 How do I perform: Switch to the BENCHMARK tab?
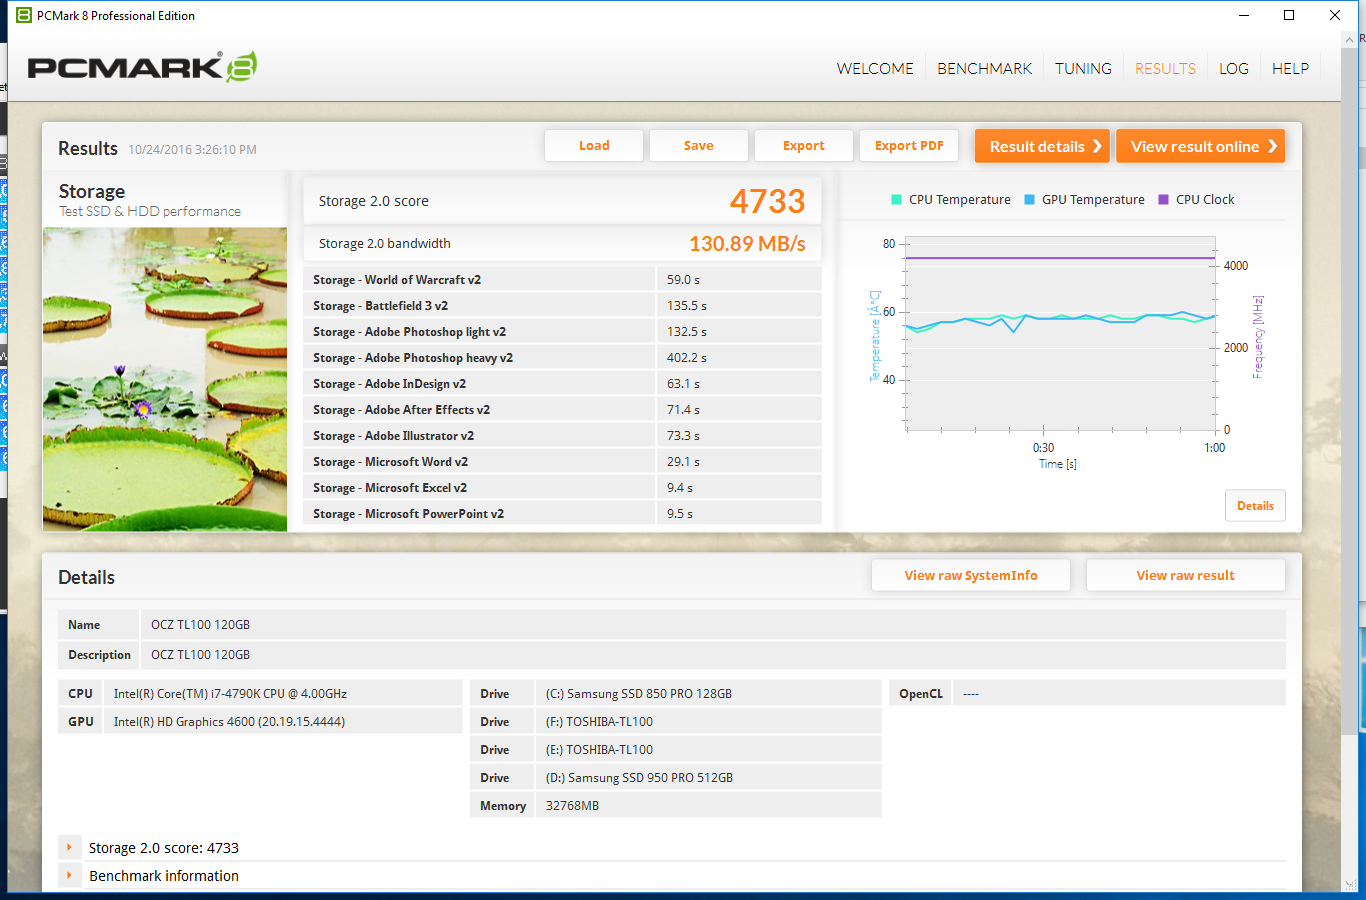(984, 68)
